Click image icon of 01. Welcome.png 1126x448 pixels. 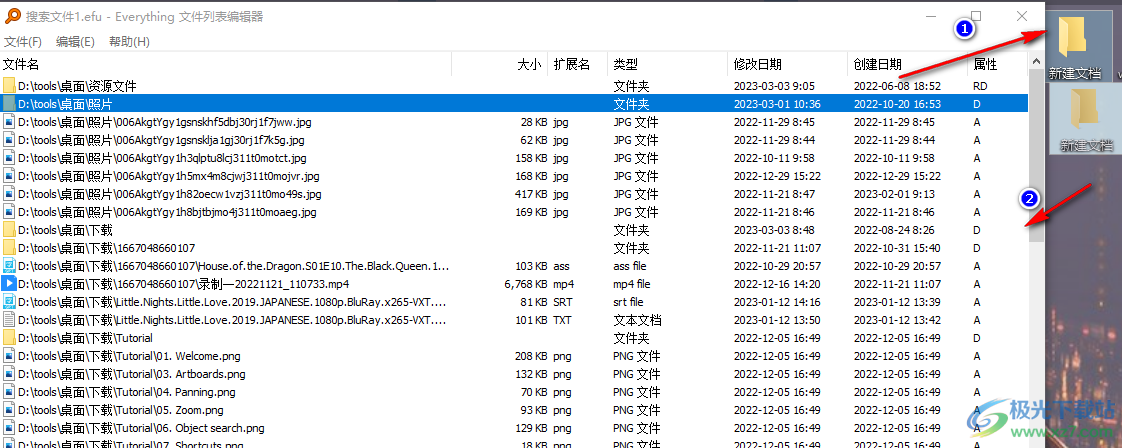click(x=9, y=355)
